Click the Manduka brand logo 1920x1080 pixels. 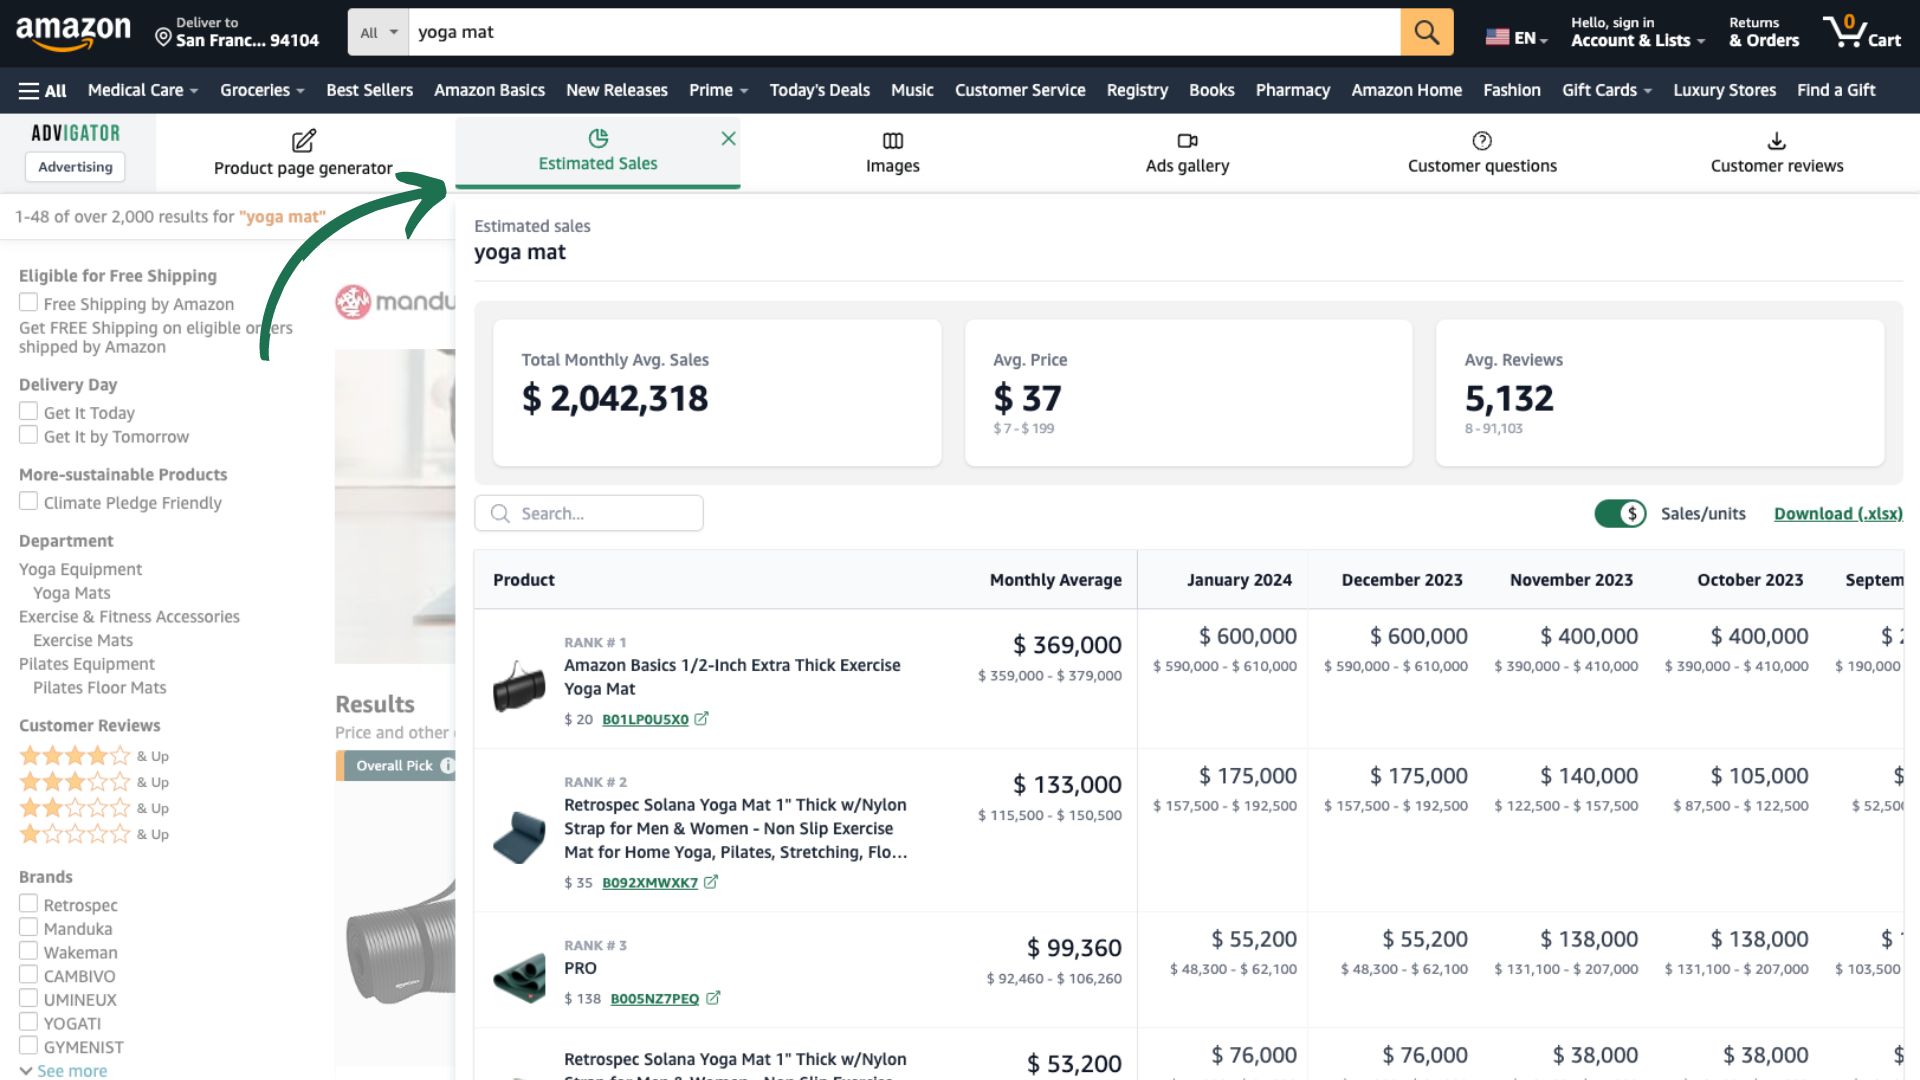tap(394, 301)
